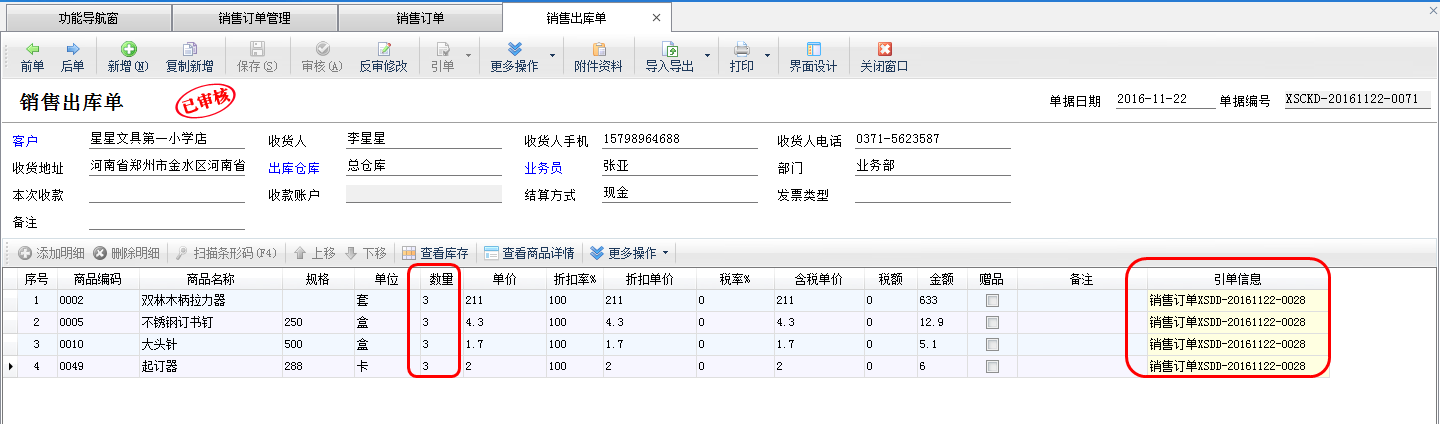
Task: Check 赠品 box for 双林木柄拉力器 row
Action: 992,300
